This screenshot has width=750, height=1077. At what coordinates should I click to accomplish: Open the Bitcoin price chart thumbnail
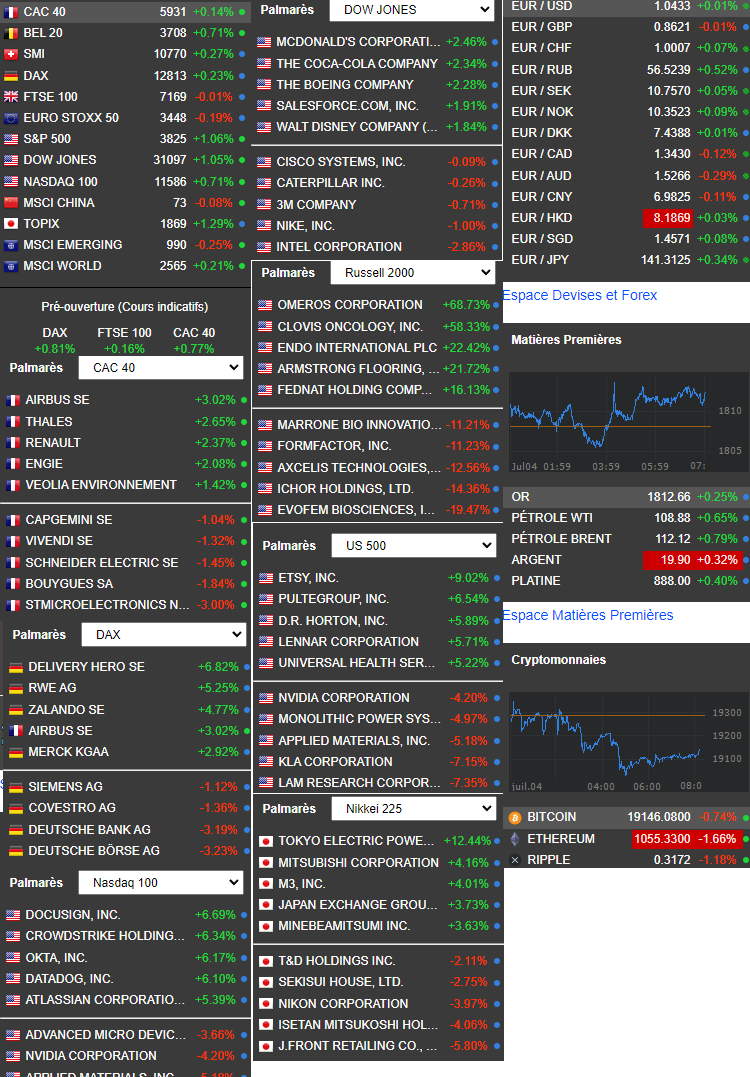[x=628, y=742]
